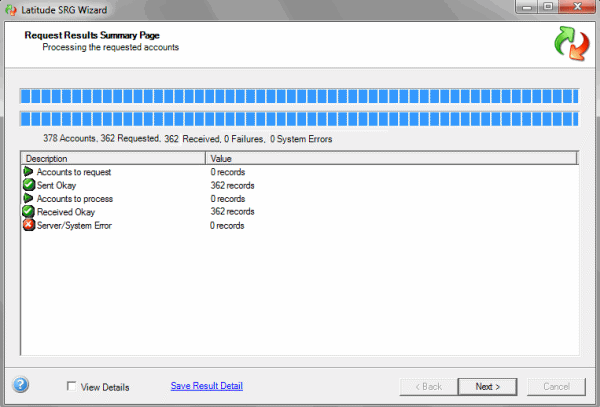Click the 362 records value for Sent Okay
This screenshot has height=407, width=600.
pyautogui.click(x=232, y=186)
